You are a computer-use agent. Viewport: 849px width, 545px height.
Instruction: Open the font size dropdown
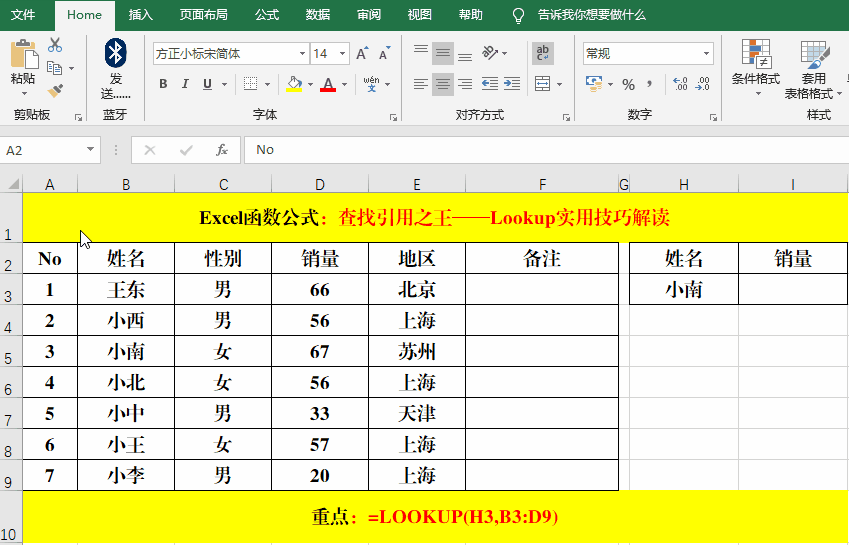tap(342, 54)
